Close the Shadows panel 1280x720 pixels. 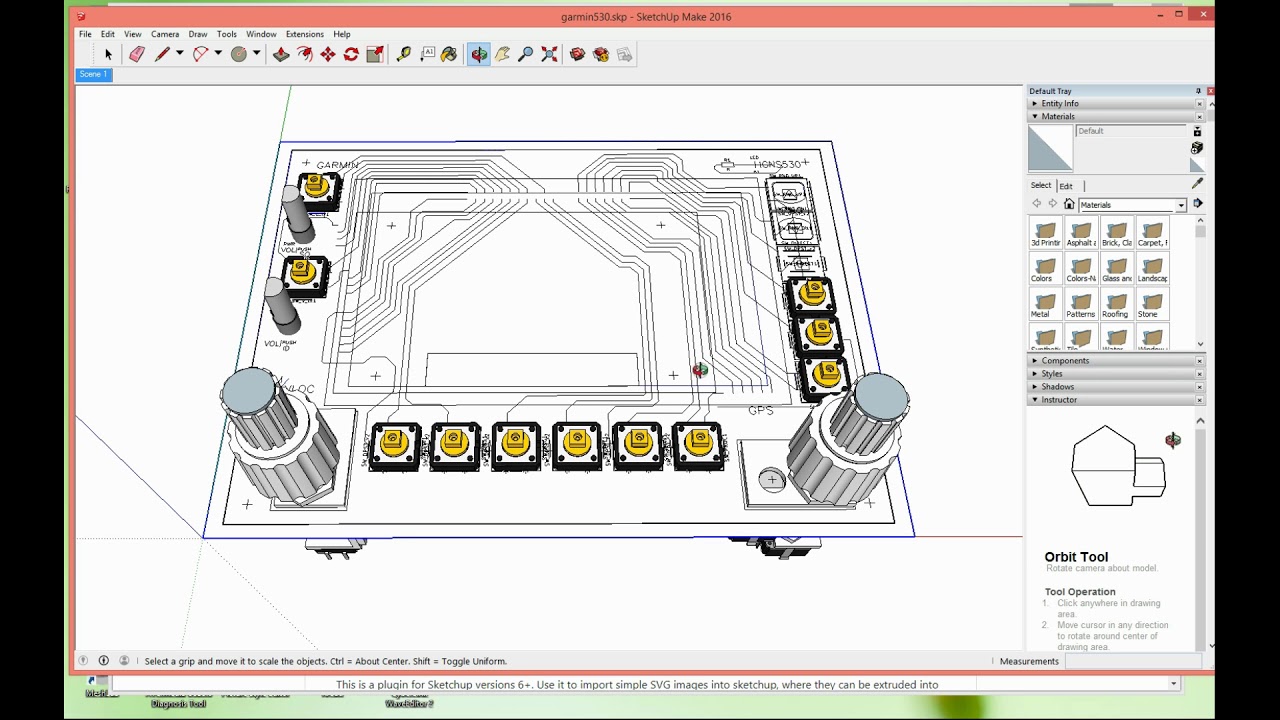1200,387
